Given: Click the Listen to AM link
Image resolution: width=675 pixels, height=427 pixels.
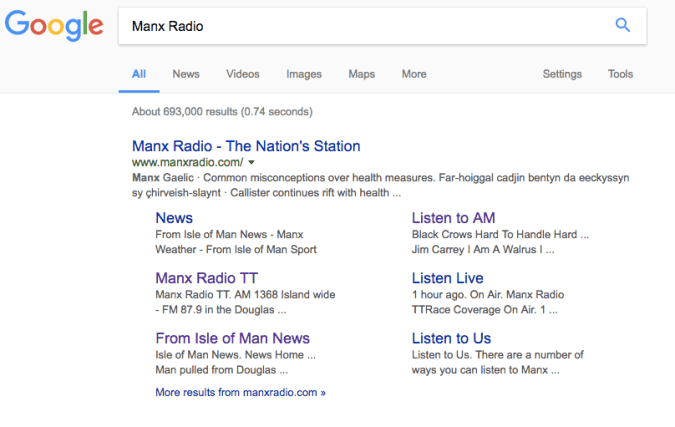Looking at the screenshot, I should click(x=453, y=218).
